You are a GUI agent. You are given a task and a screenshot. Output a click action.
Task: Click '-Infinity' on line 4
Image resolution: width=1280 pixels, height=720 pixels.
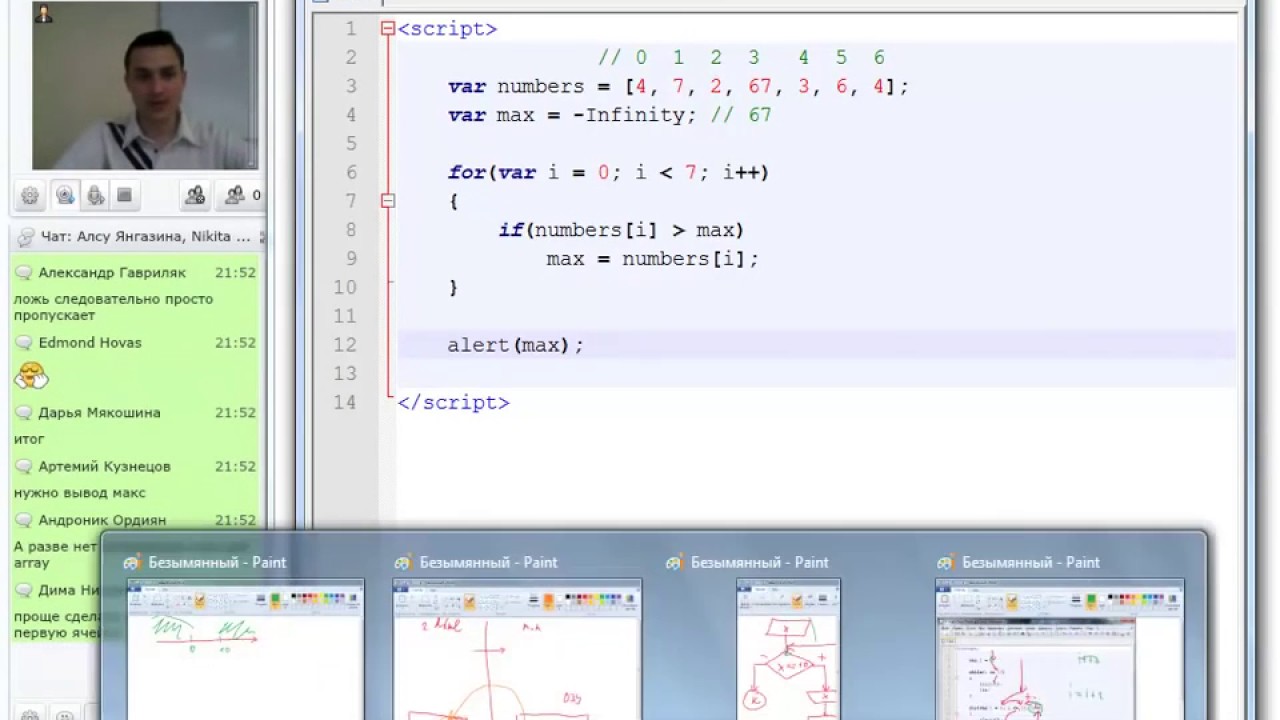coord(627,115)
